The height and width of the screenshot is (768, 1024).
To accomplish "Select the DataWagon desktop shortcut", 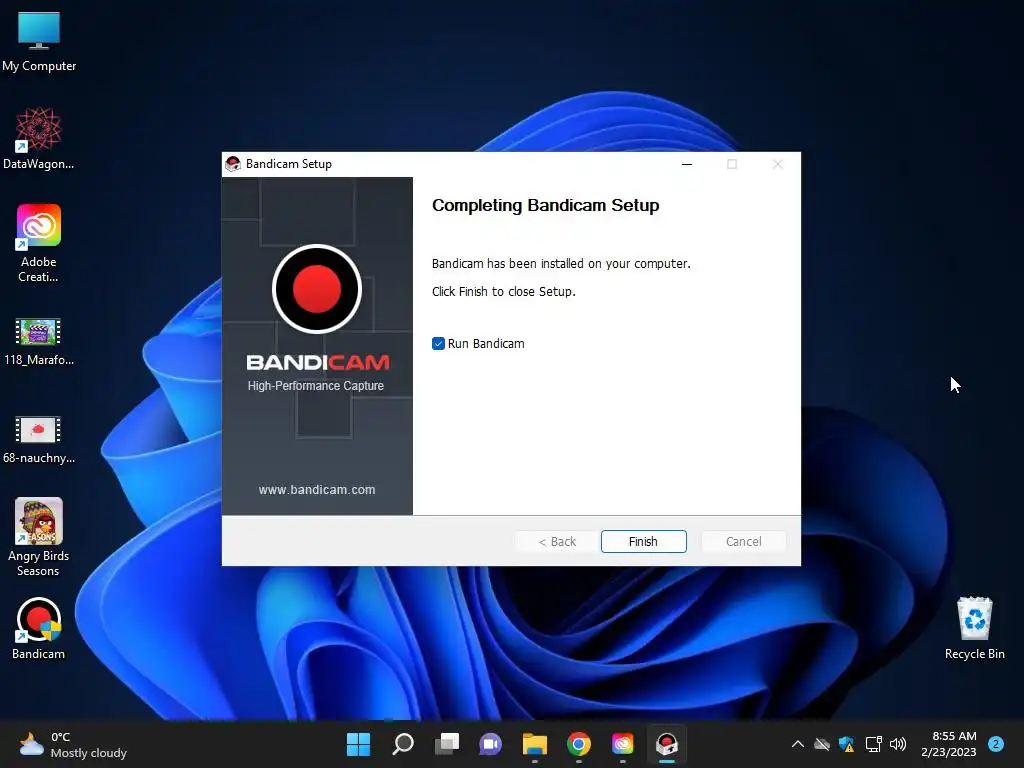I will point(39,138).
